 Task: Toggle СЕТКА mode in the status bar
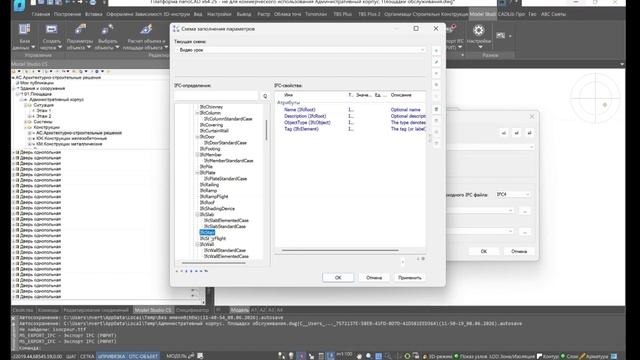pyautogui.click(x=87, y=356)
